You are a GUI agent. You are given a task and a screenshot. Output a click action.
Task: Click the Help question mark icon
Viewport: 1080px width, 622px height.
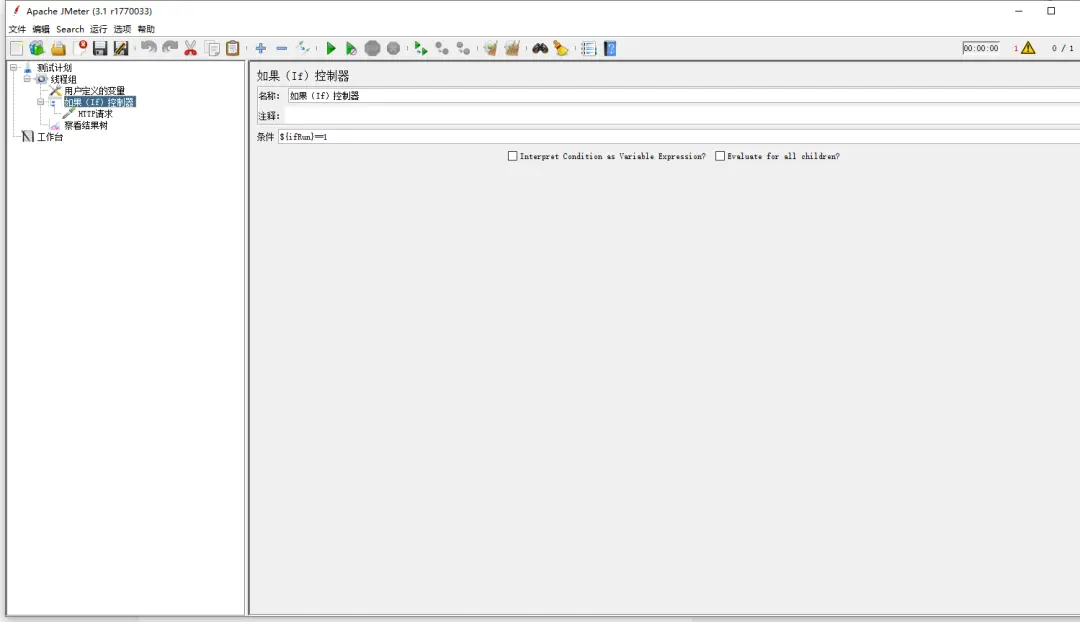click(610, 48)
